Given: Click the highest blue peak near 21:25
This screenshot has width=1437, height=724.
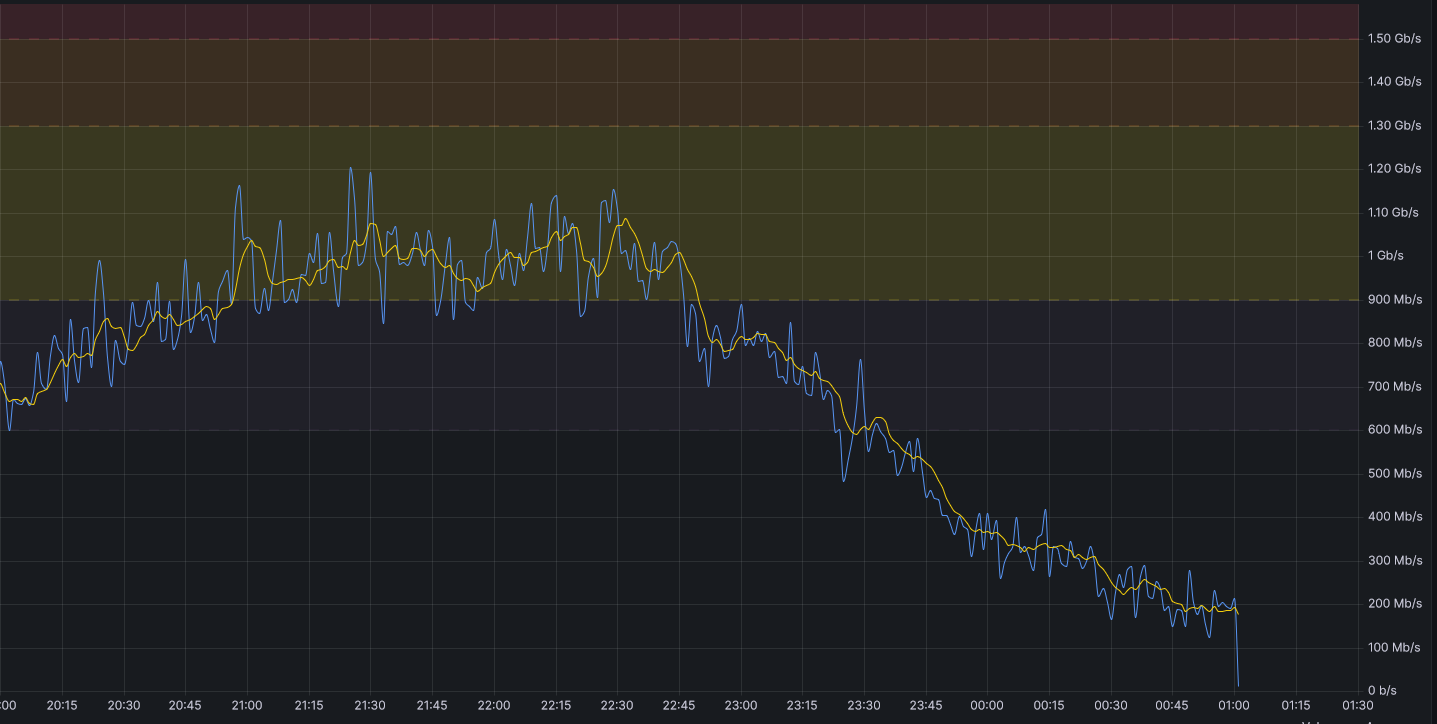Looking at the screenshot, I should [350, 169].
